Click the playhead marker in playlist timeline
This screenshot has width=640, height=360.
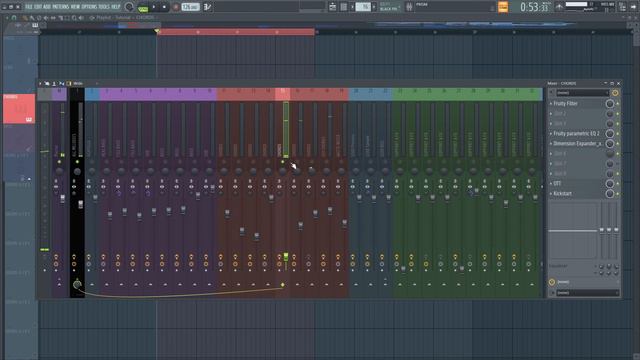click(x=156, y=31)
